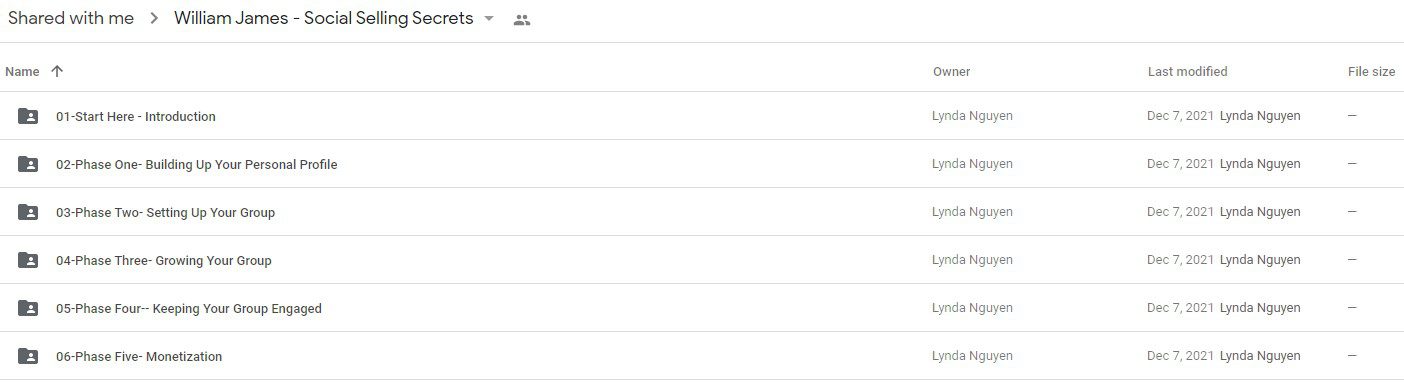This screenshot has height=387, width=1404.
Task: Select 02-Phase One- Building Up Your Personal Profile
Action: (702, 164)
